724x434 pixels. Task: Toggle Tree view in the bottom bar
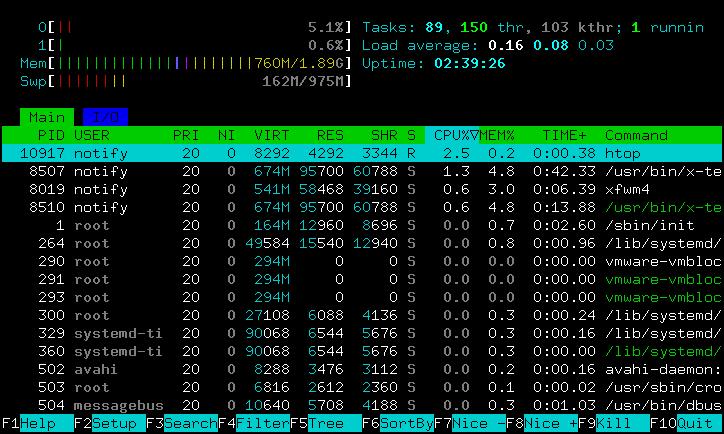coord(326,423)
